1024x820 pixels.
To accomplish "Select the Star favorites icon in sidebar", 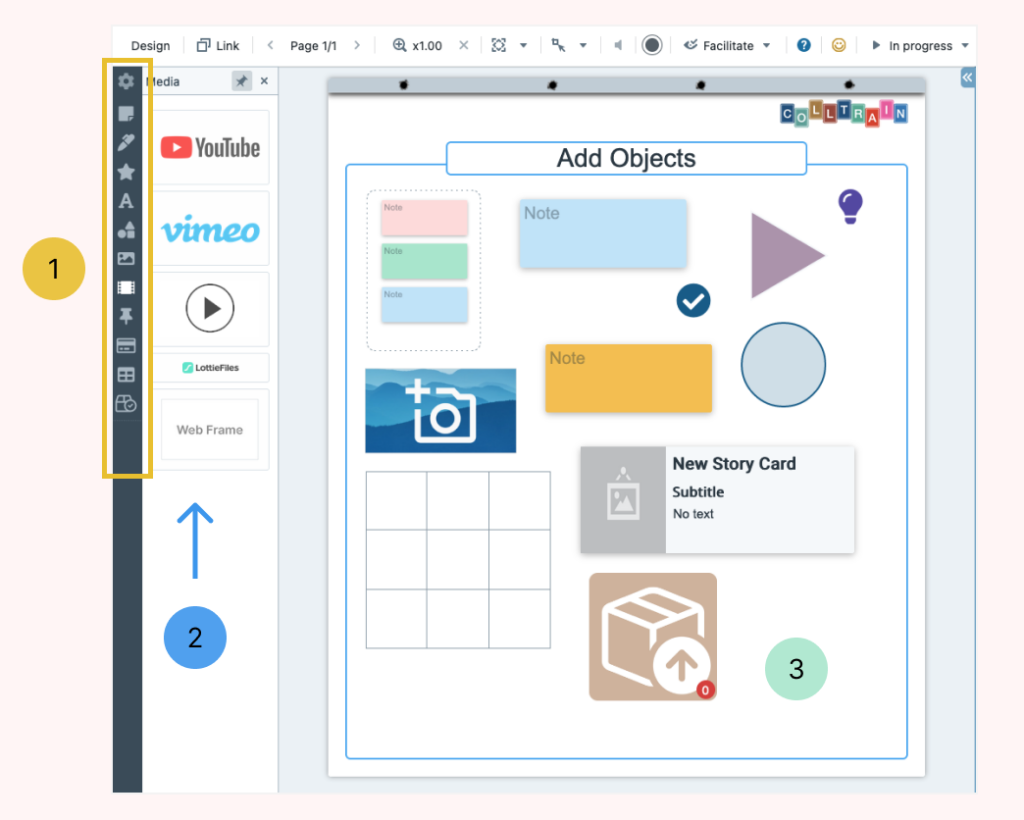I will (x=126, y=171).
